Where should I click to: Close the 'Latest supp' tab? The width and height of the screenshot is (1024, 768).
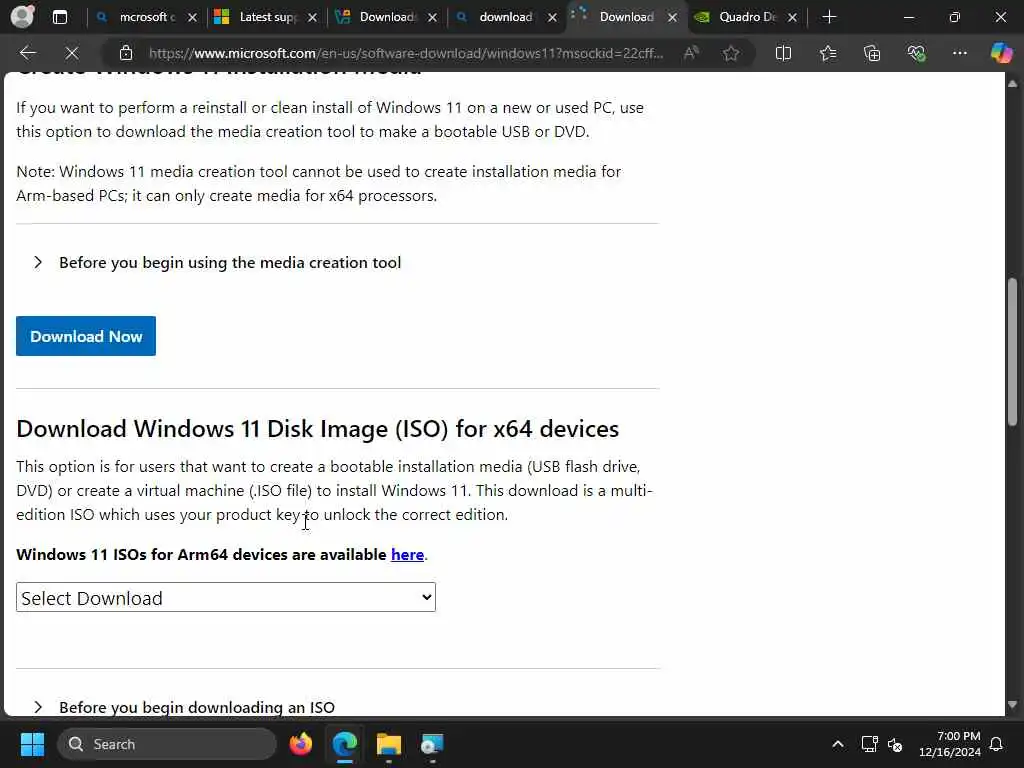pyautogui.click(x=312, y=18)
